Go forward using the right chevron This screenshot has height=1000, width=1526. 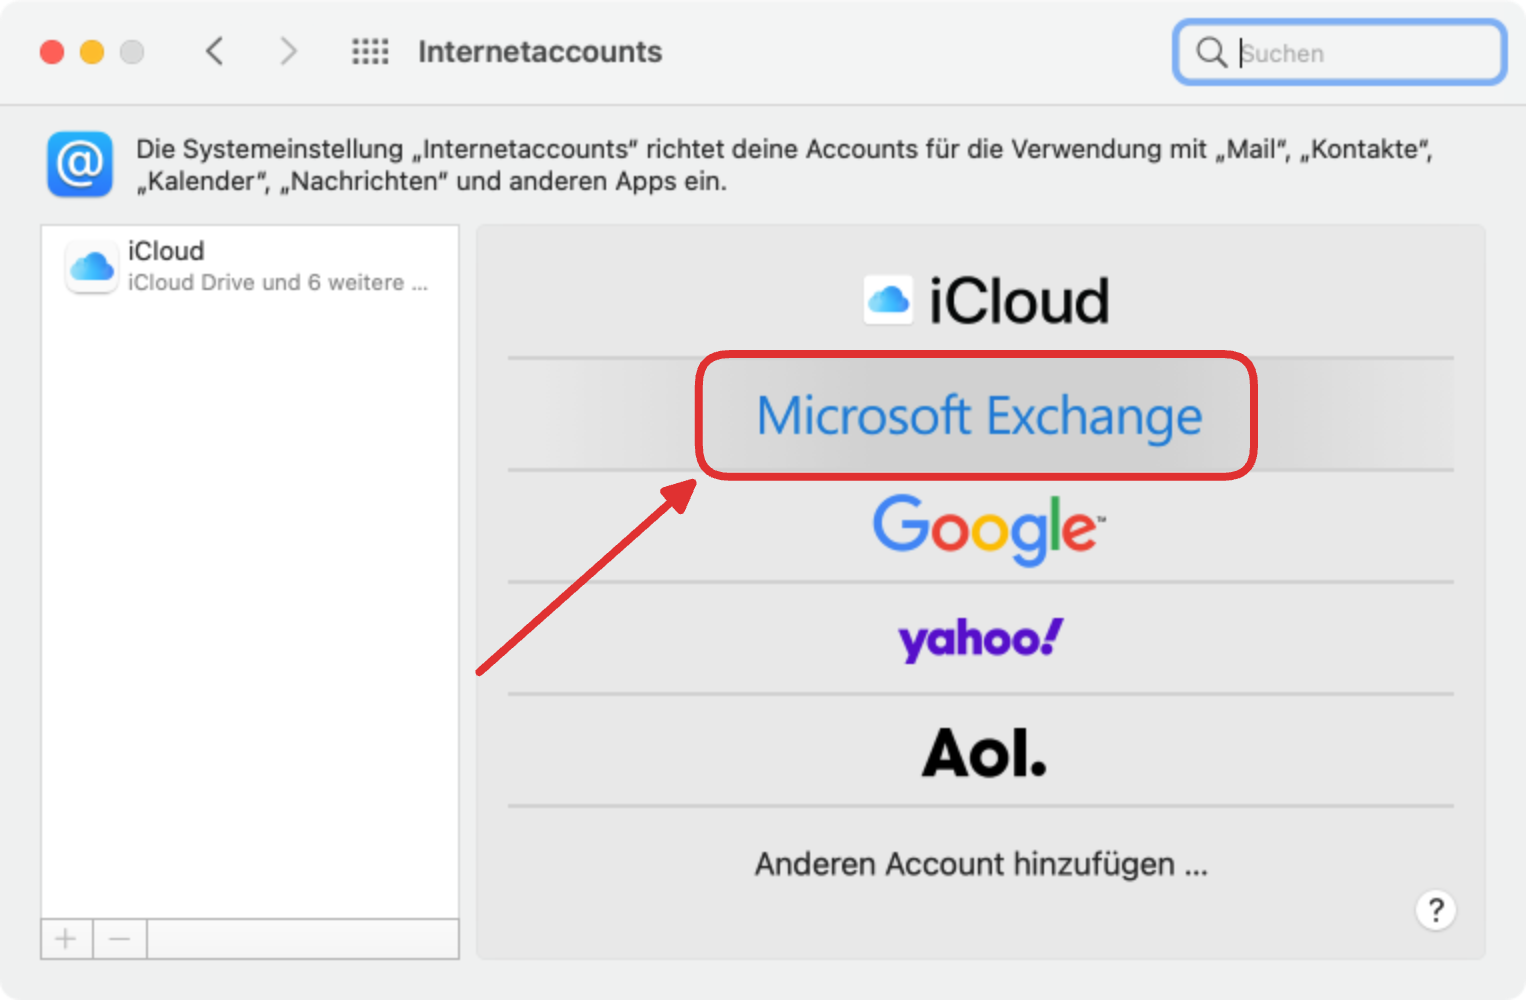click(288, 51)
